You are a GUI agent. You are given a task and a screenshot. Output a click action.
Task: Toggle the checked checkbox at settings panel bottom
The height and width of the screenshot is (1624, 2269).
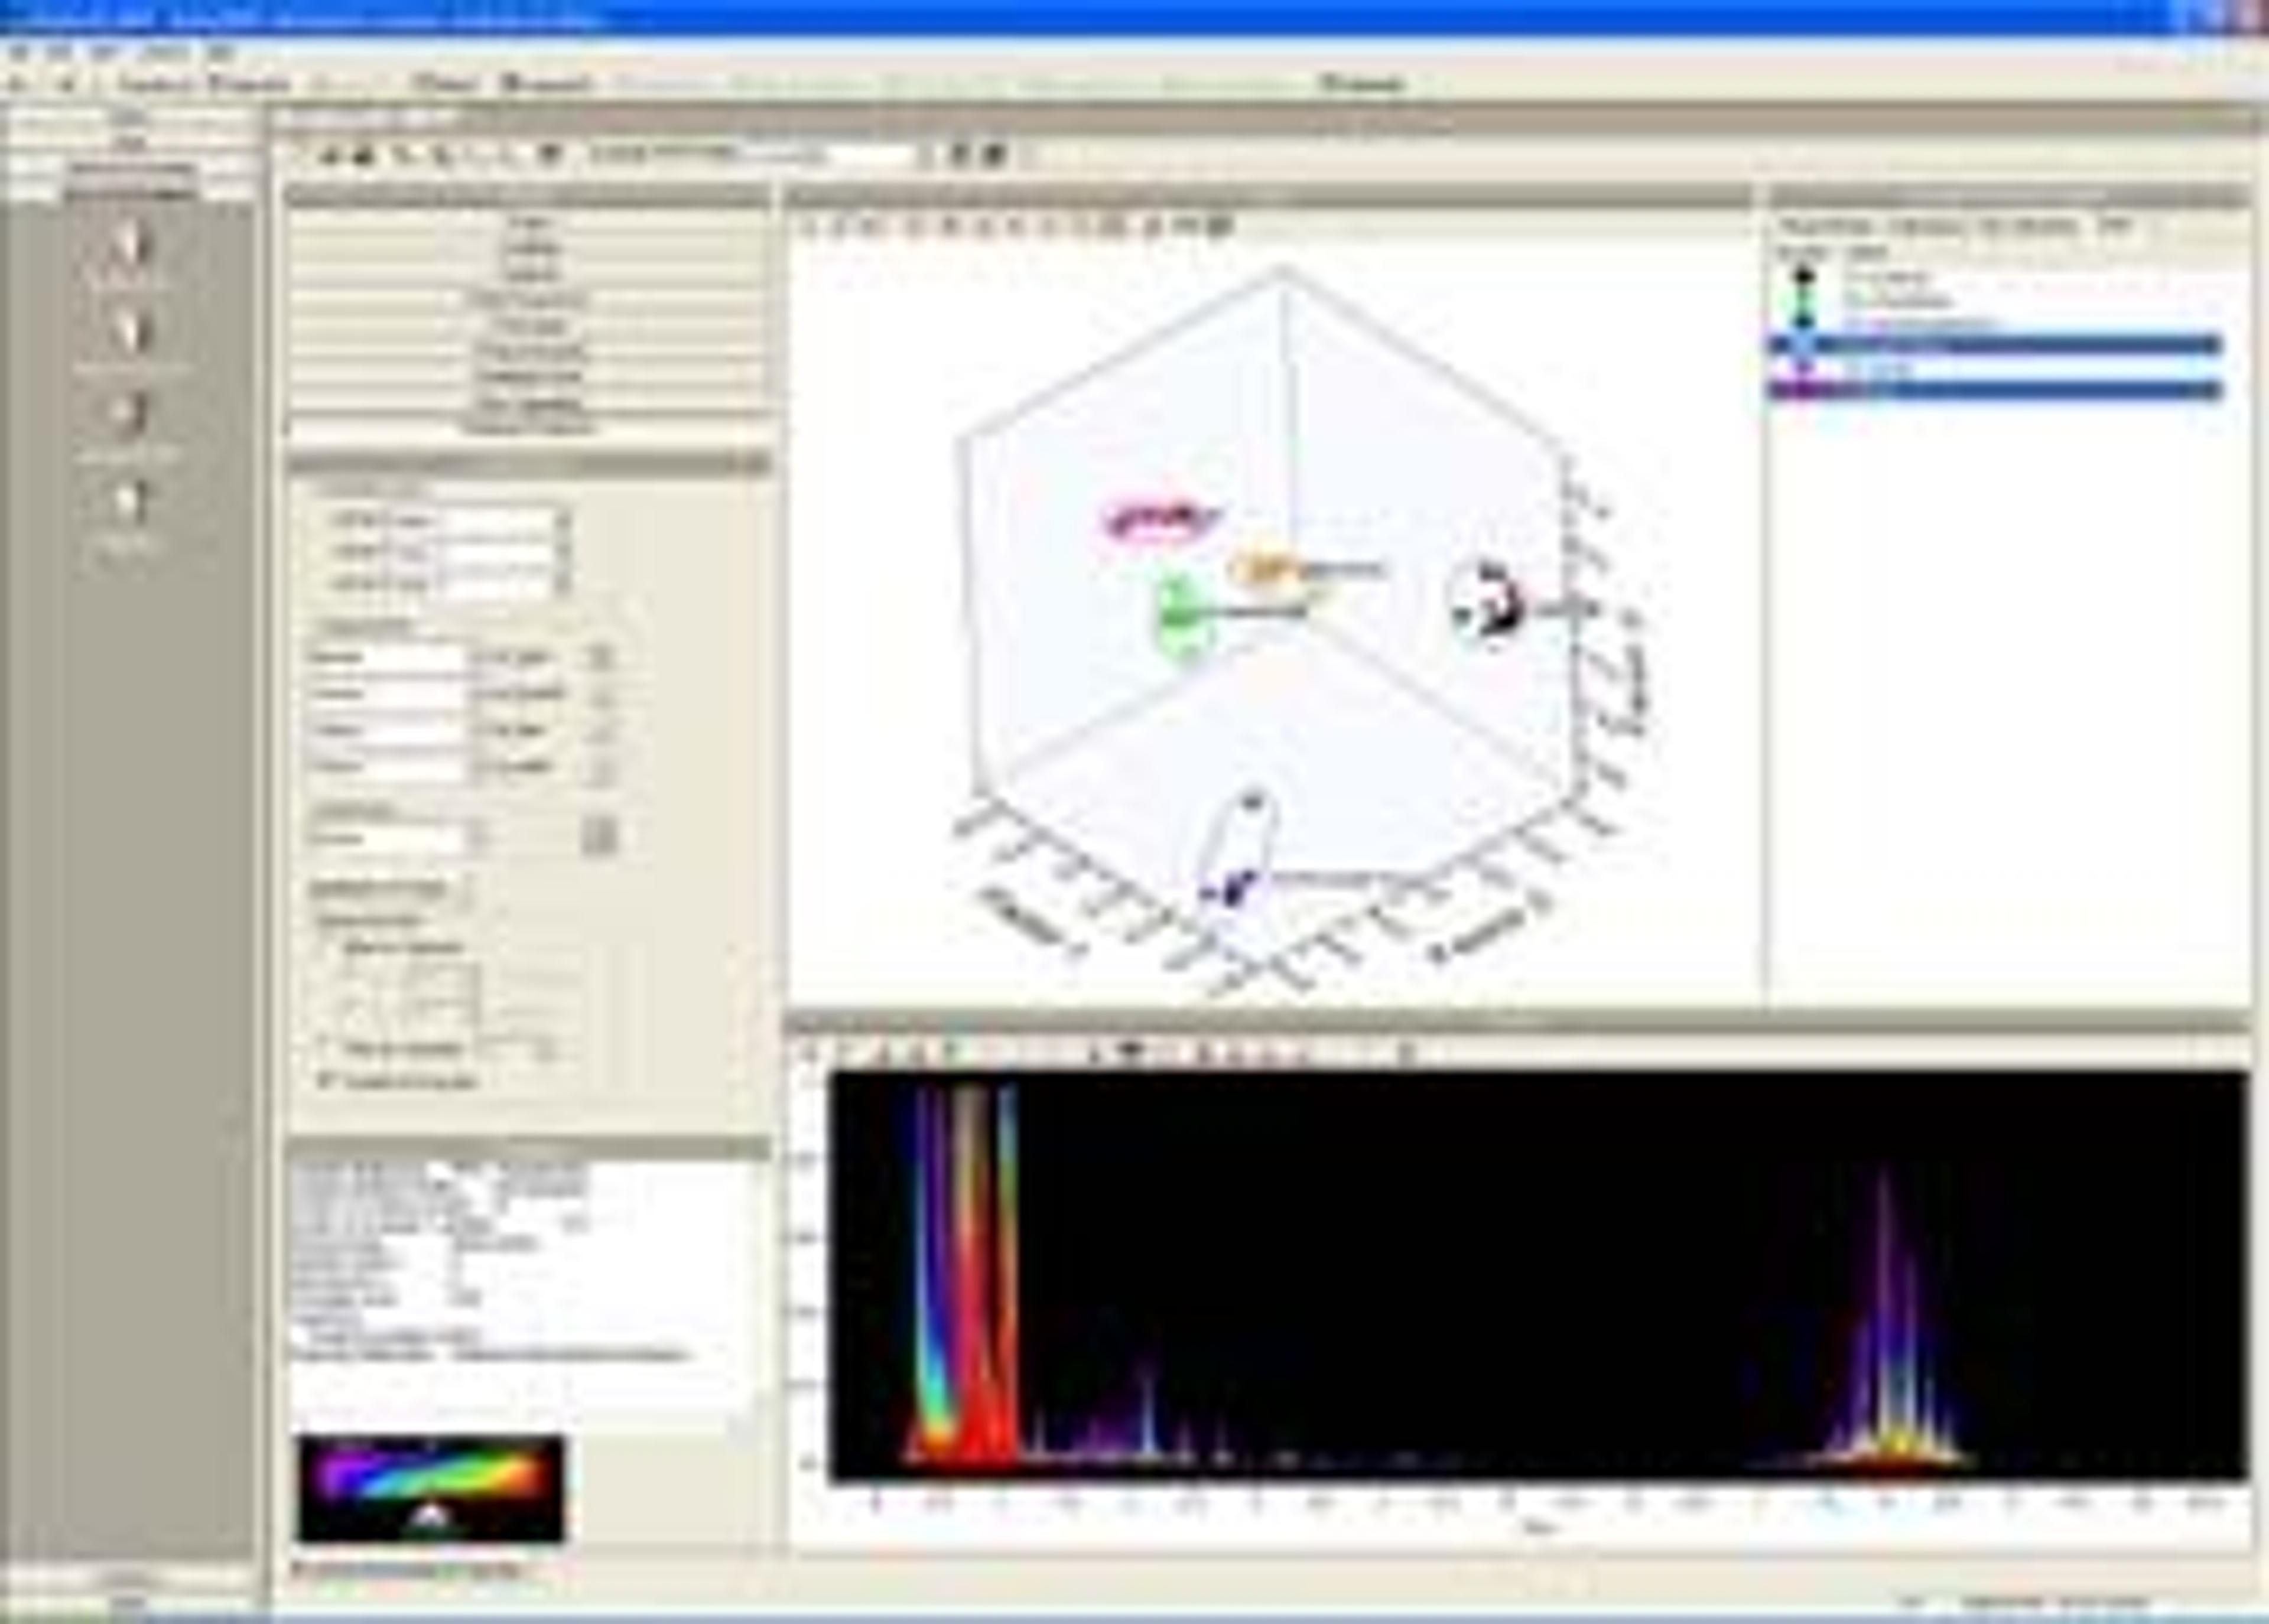coord(325,1081)
